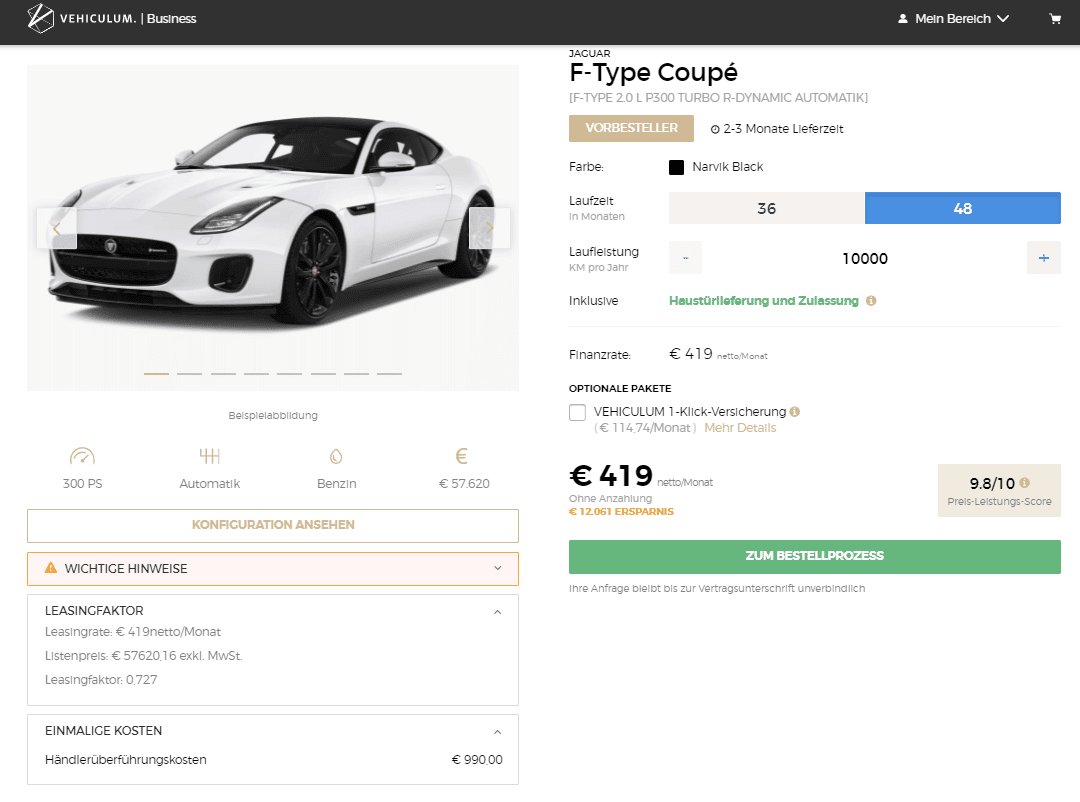
Task: Click the 'Leasingfaktor: 0,727' line
Action: coord(101,680)
